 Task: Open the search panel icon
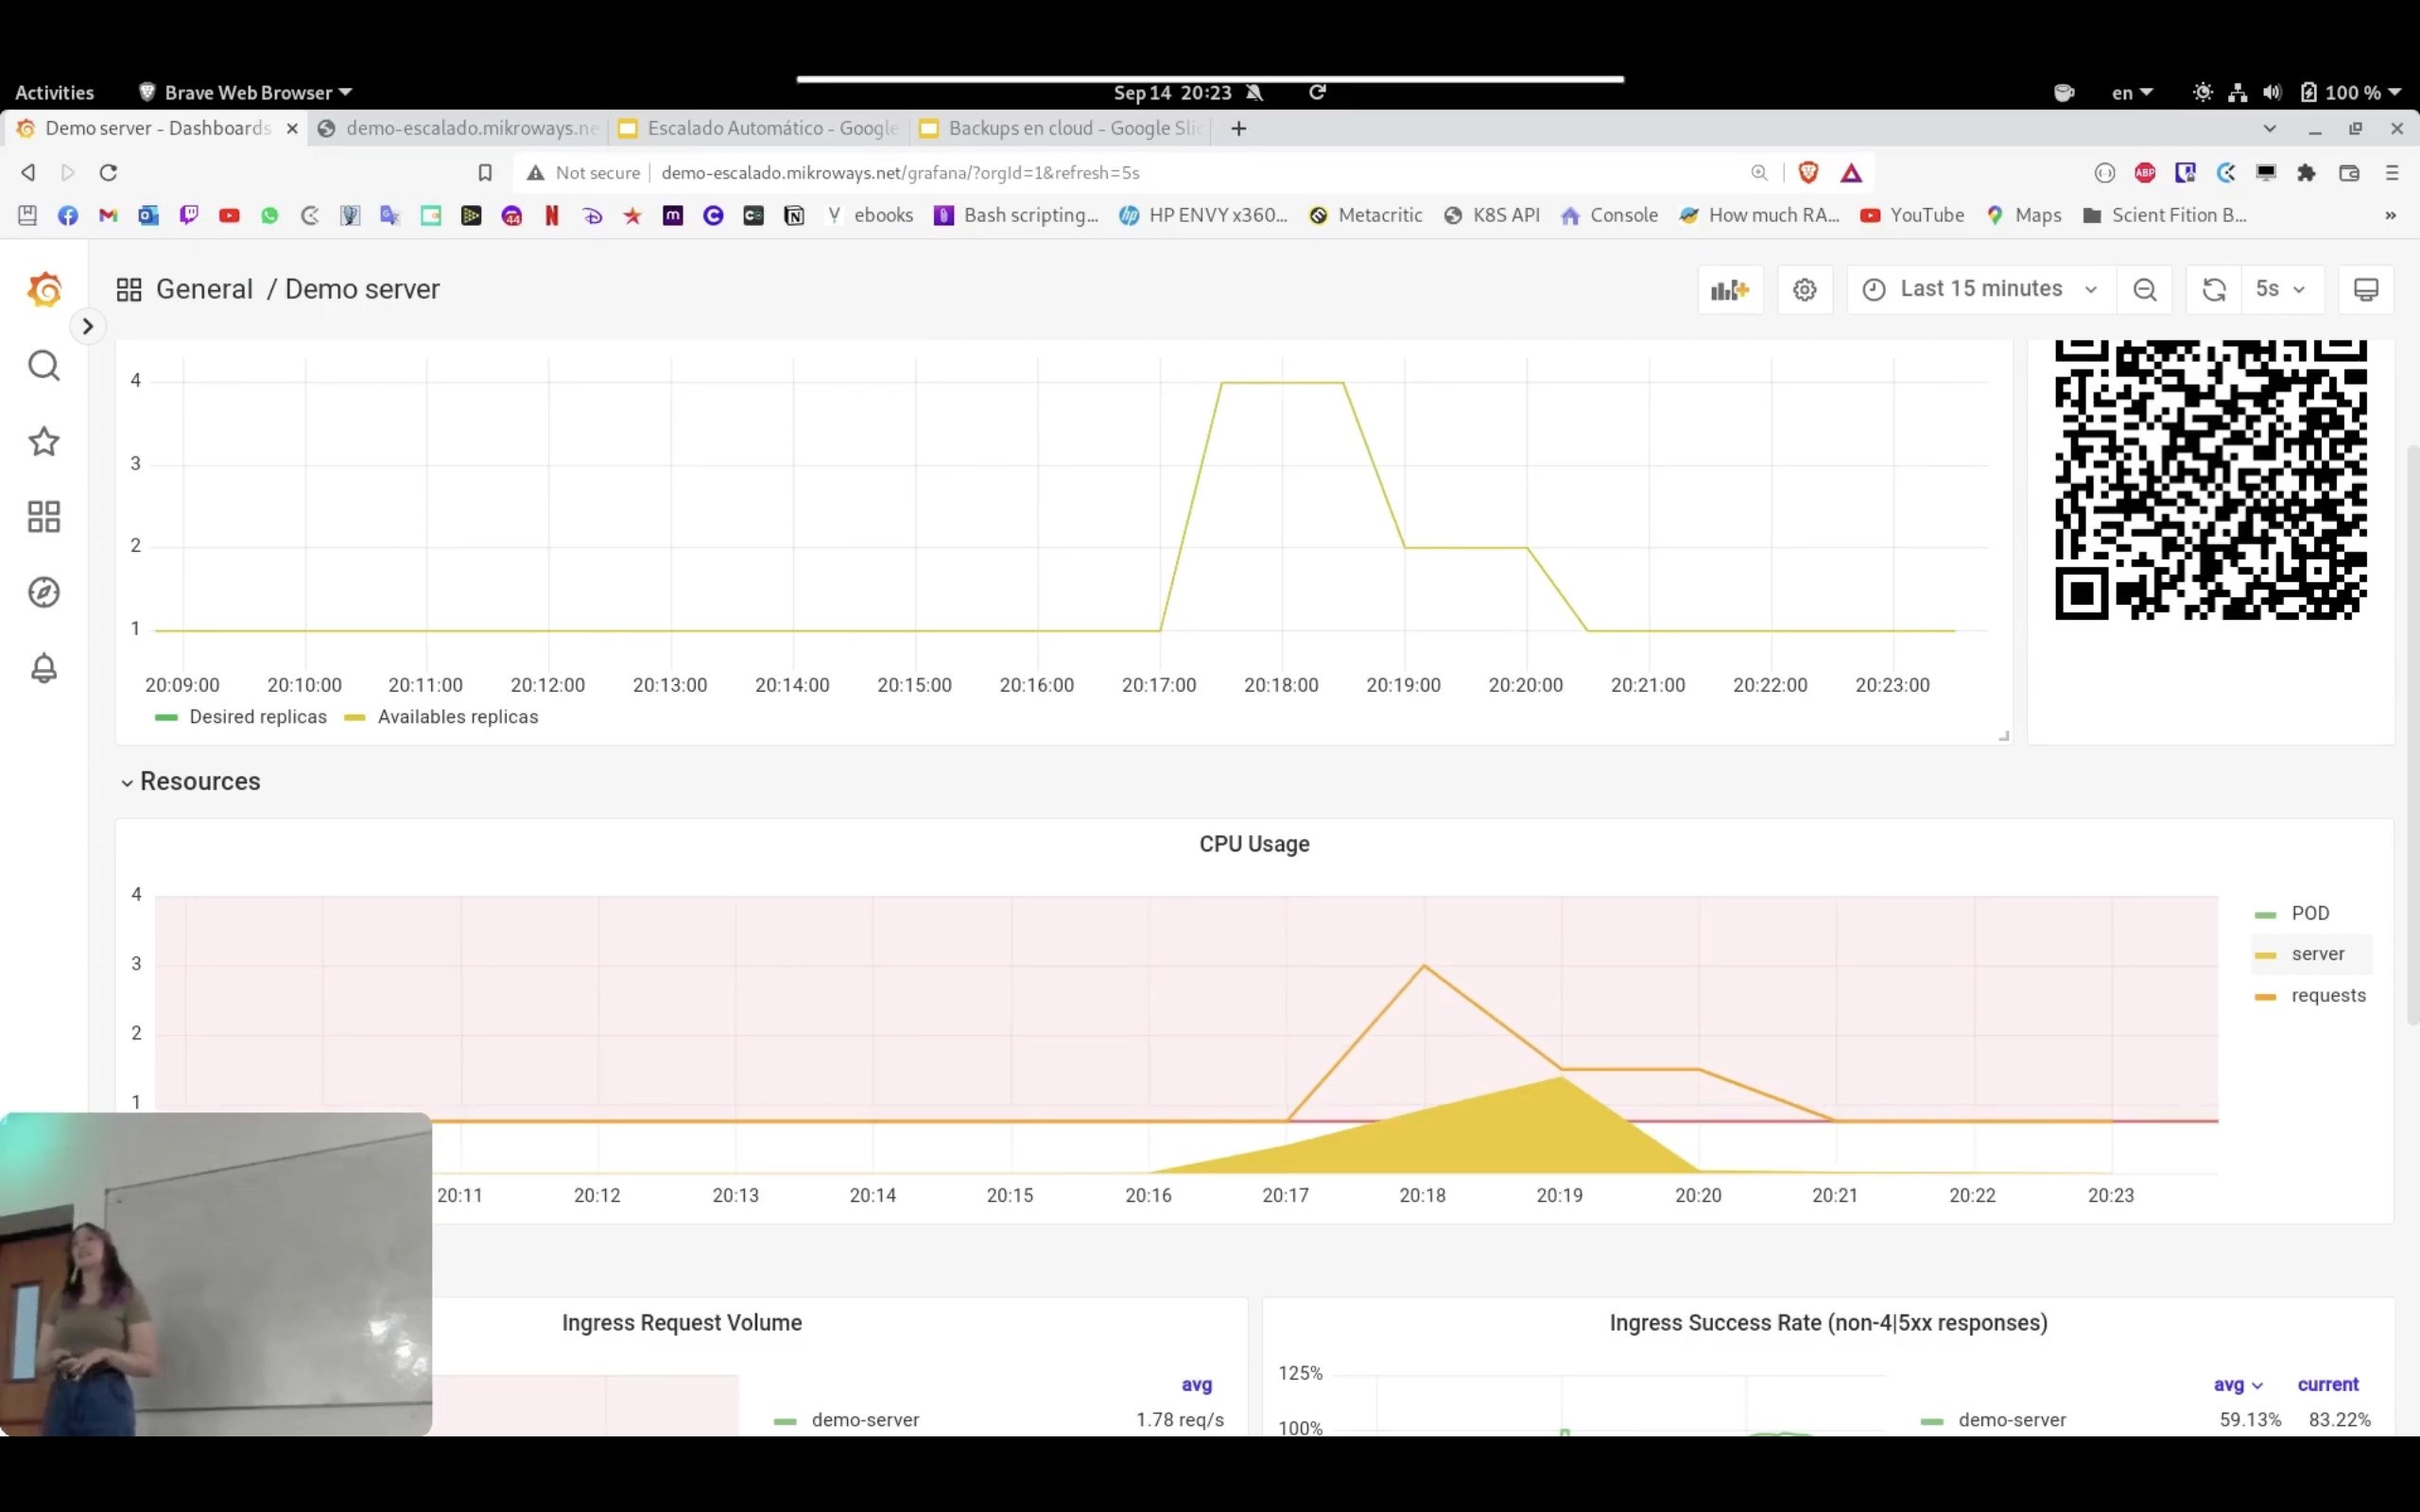pos(43,366)
